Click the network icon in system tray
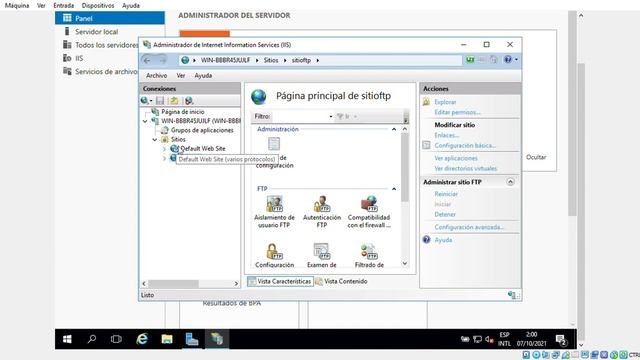The width and height of the screenshot is (640, 360). 477,339
